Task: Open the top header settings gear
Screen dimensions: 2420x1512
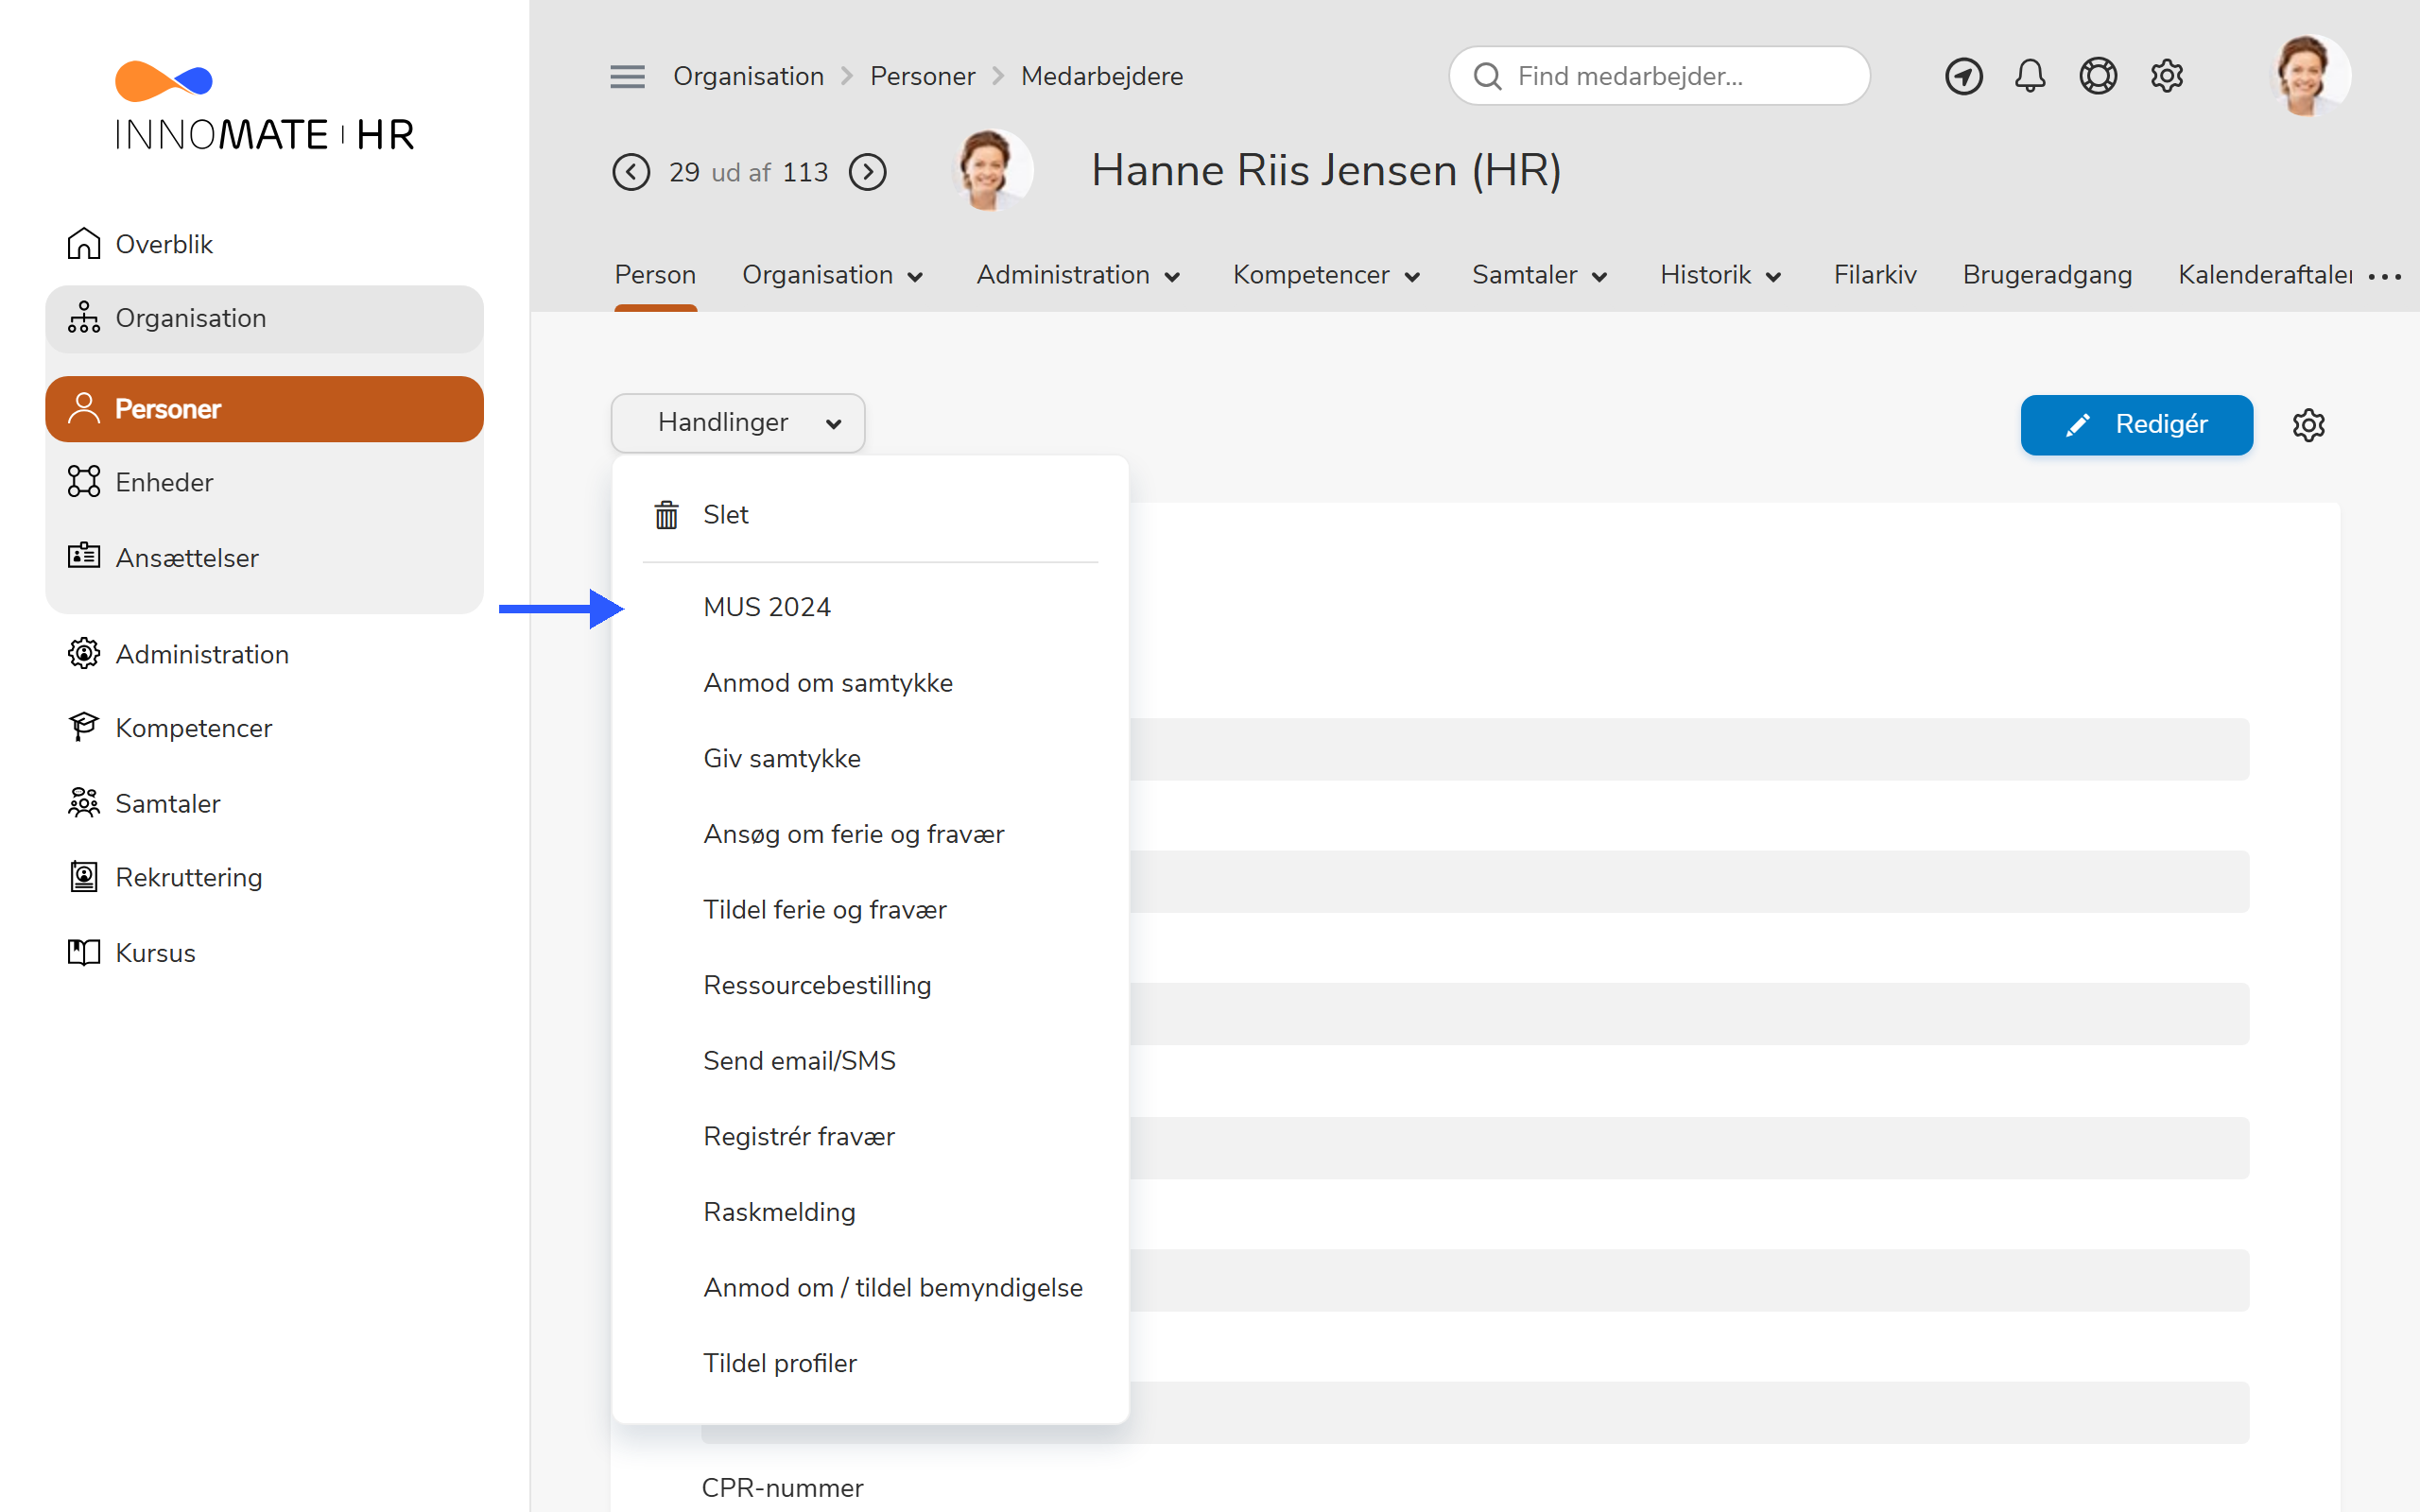Action: (2166, 76)
